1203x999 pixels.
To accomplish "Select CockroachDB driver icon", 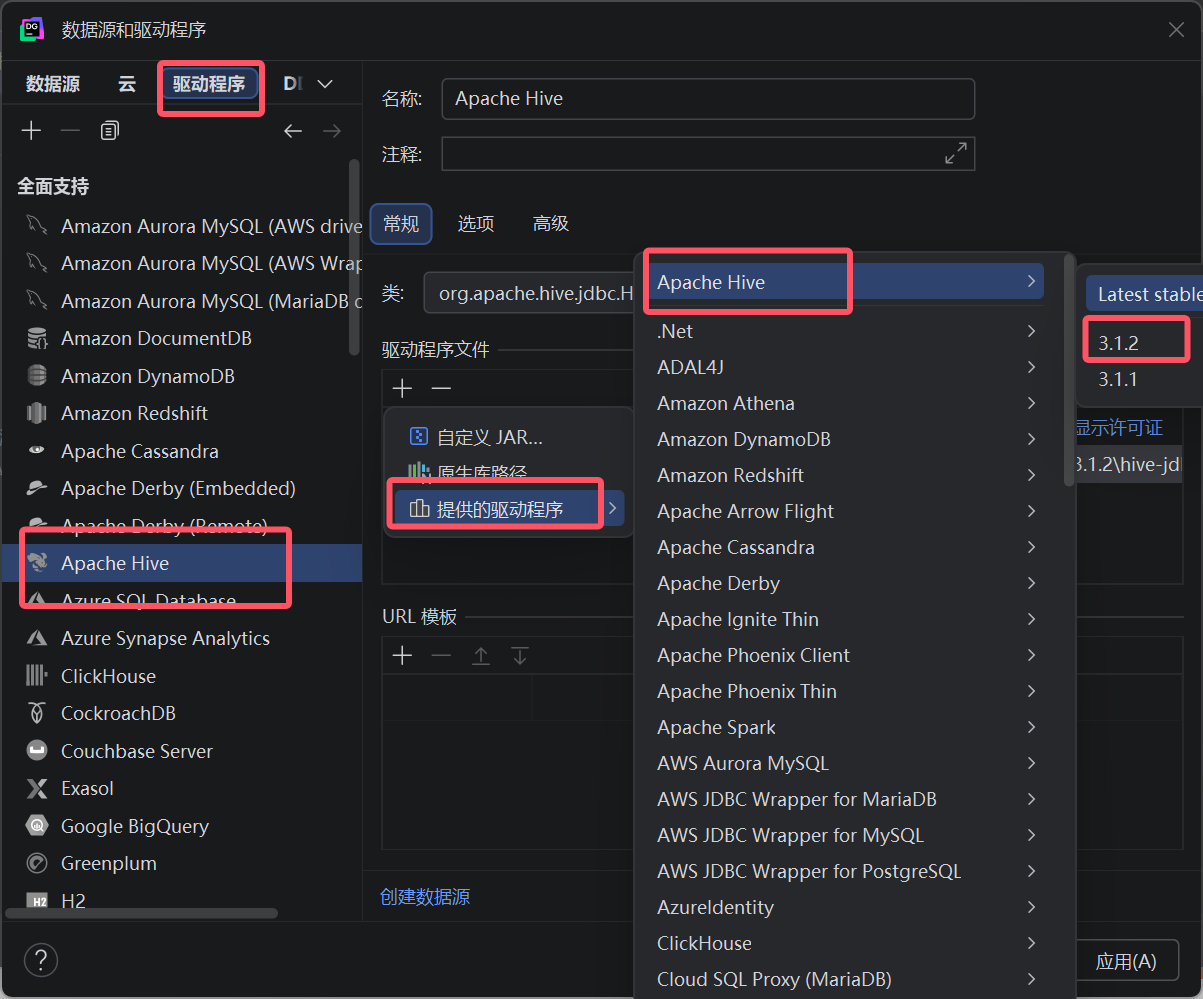I will coord(37,713).
